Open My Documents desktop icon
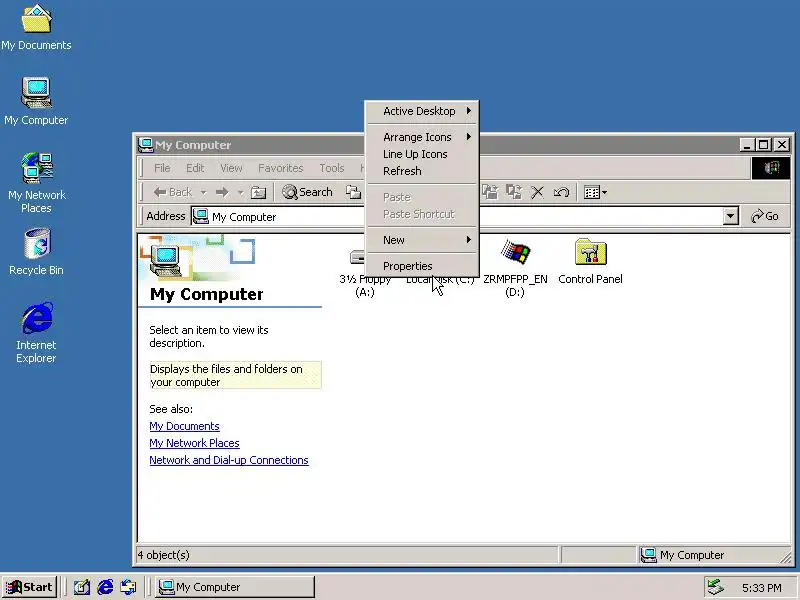Screen dimensions: 800x600 coord(36,27)
